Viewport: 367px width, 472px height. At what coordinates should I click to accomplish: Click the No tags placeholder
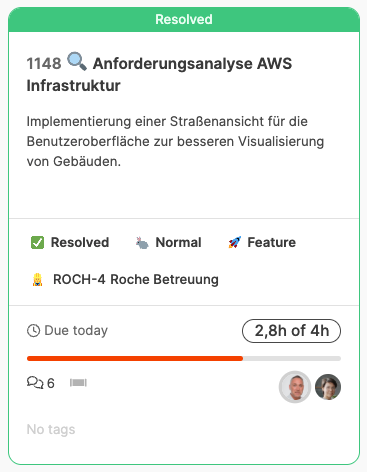(51, 429)
